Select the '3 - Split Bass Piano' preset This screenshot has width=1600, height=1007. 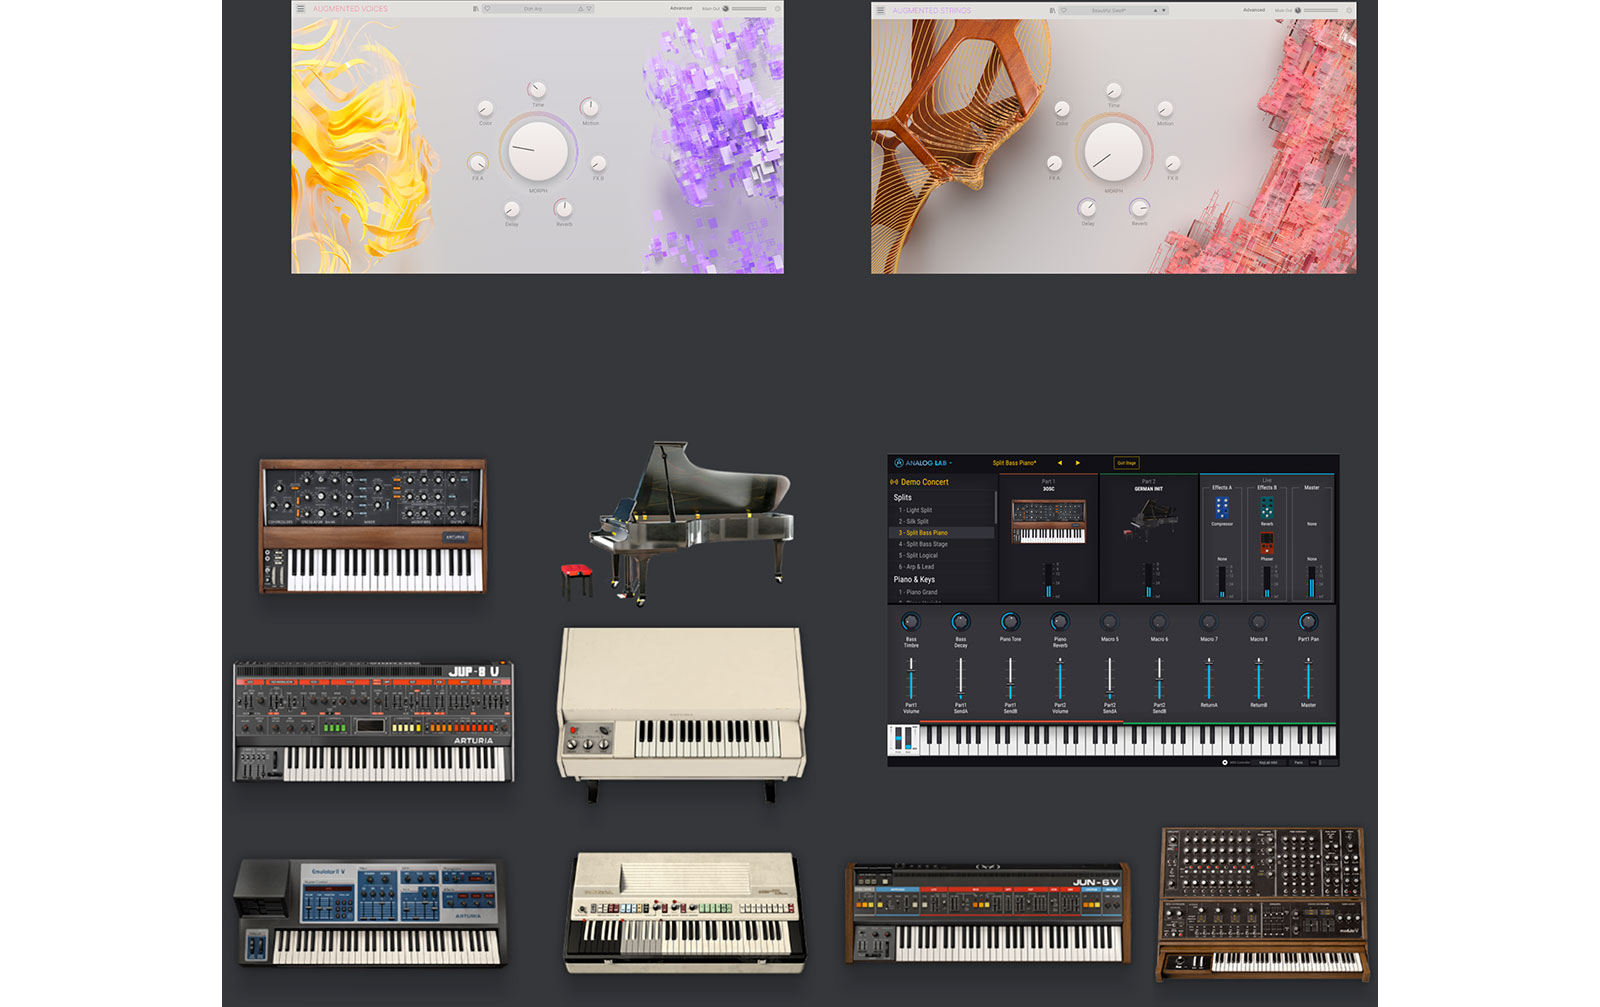tap(943, 533)
